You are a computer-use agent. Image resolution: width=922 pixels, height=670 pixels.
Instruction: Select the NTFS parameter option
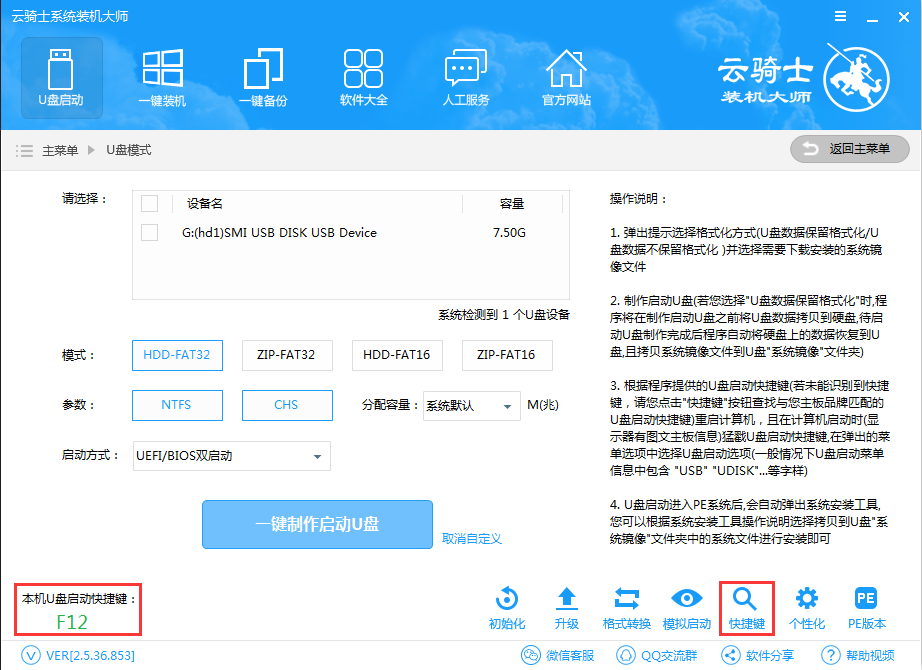coord(177,405)
